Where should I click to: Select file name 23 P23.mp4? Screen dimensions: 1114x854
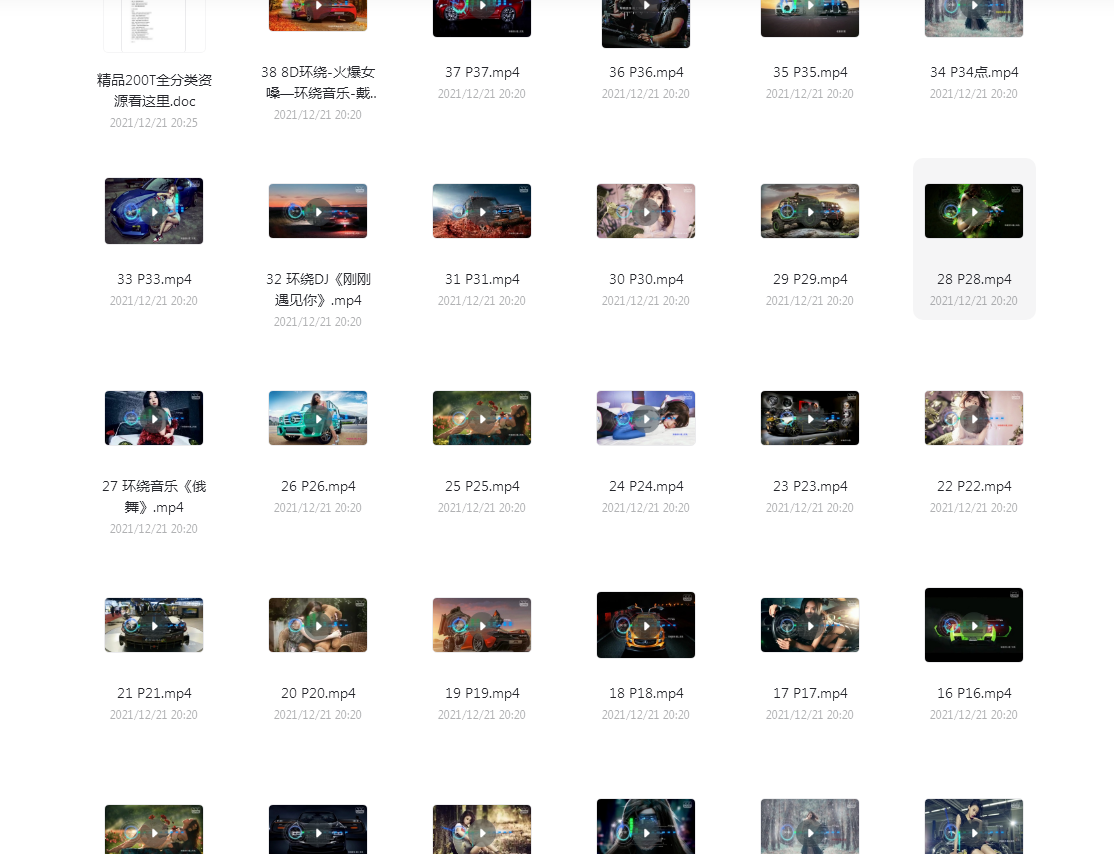[x=810, y=486]
